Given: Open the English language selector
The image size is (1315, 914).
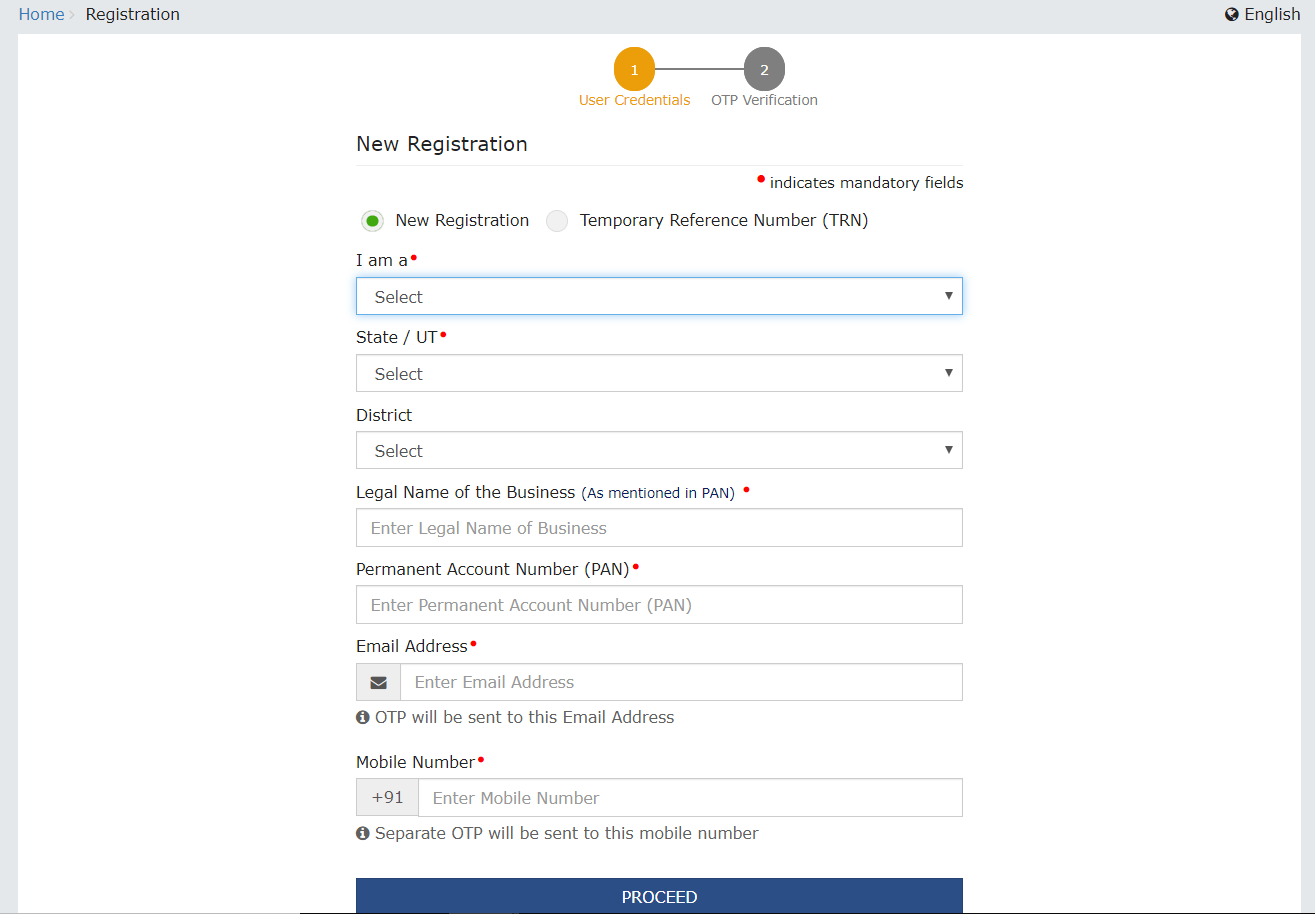Looking at the screenshot, I should click(1263, 15).
